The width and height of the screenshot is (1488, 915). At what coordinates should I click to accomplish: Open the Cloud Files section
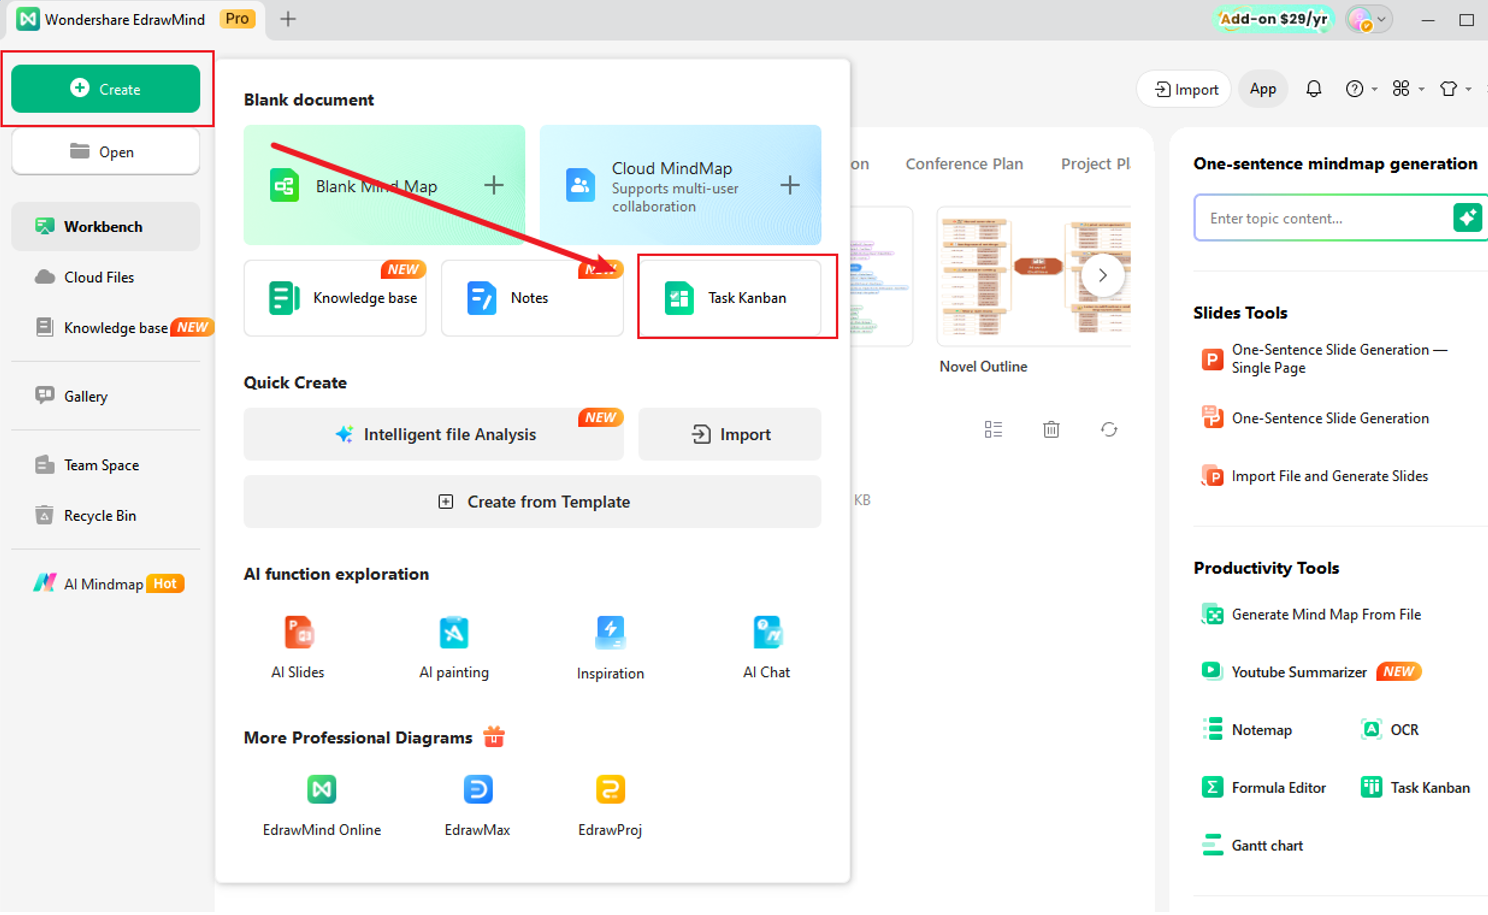coord(99,277)
